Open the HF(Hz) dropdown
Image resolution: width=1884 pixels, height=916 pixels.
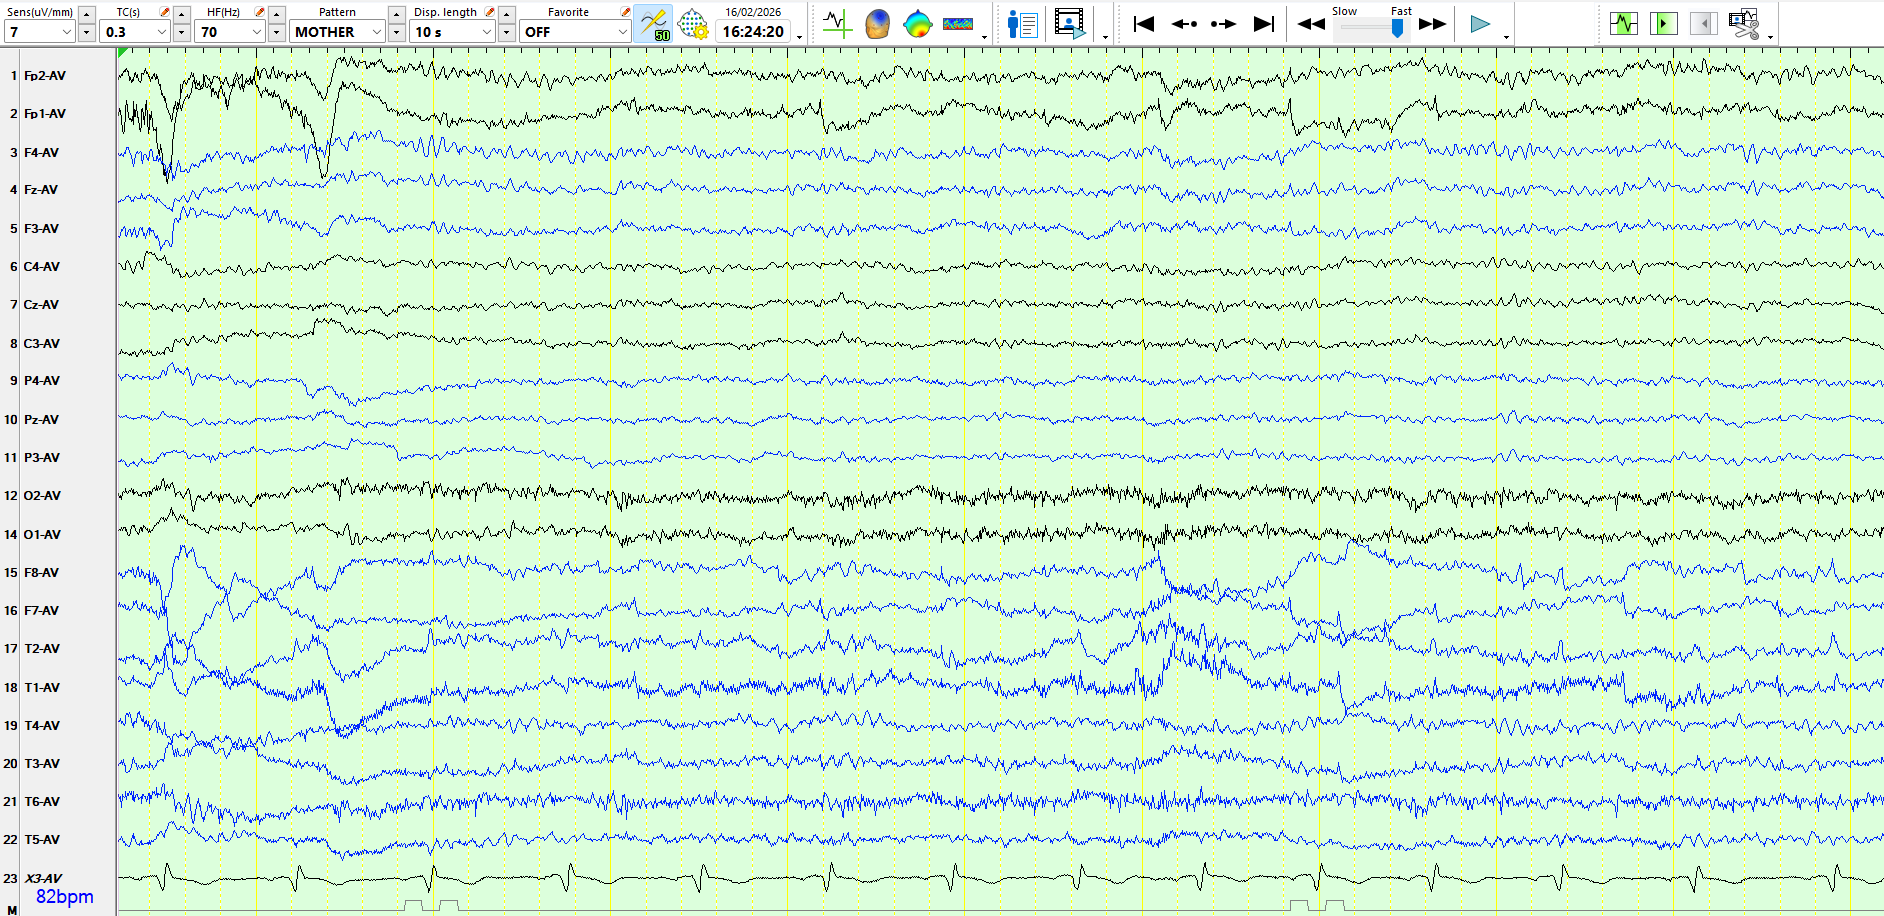tap(230, 32)
